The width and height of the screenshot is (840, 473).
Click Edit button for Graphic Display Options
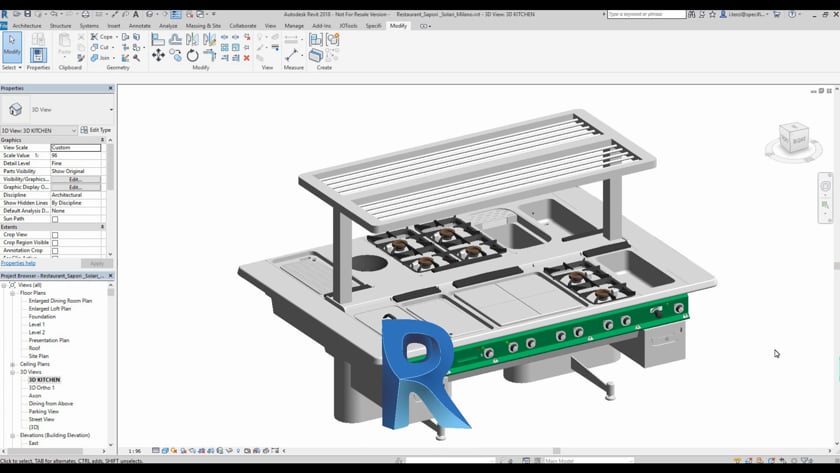(76, 187)
